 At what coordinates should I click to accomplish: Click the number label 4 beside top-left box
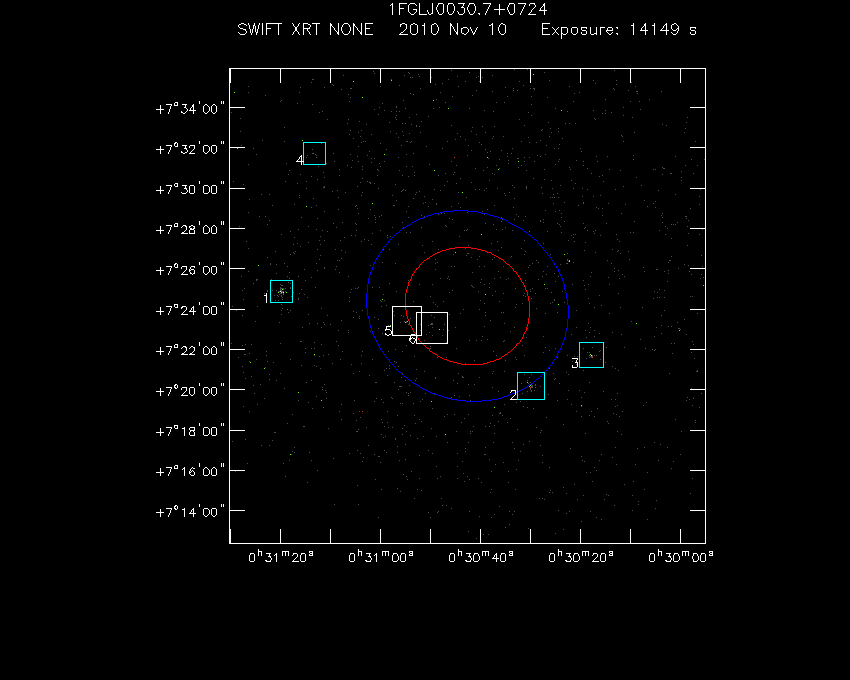pyautogui.click(x=300, y=160)
